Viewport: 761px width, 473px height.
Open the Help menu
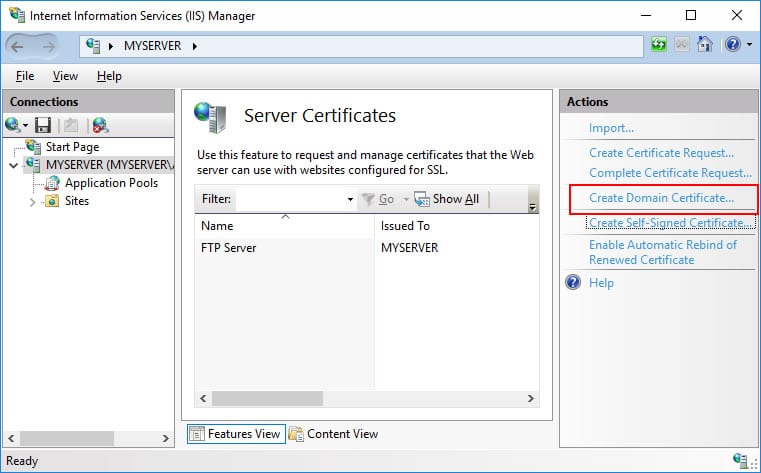(x=109, y=76)
